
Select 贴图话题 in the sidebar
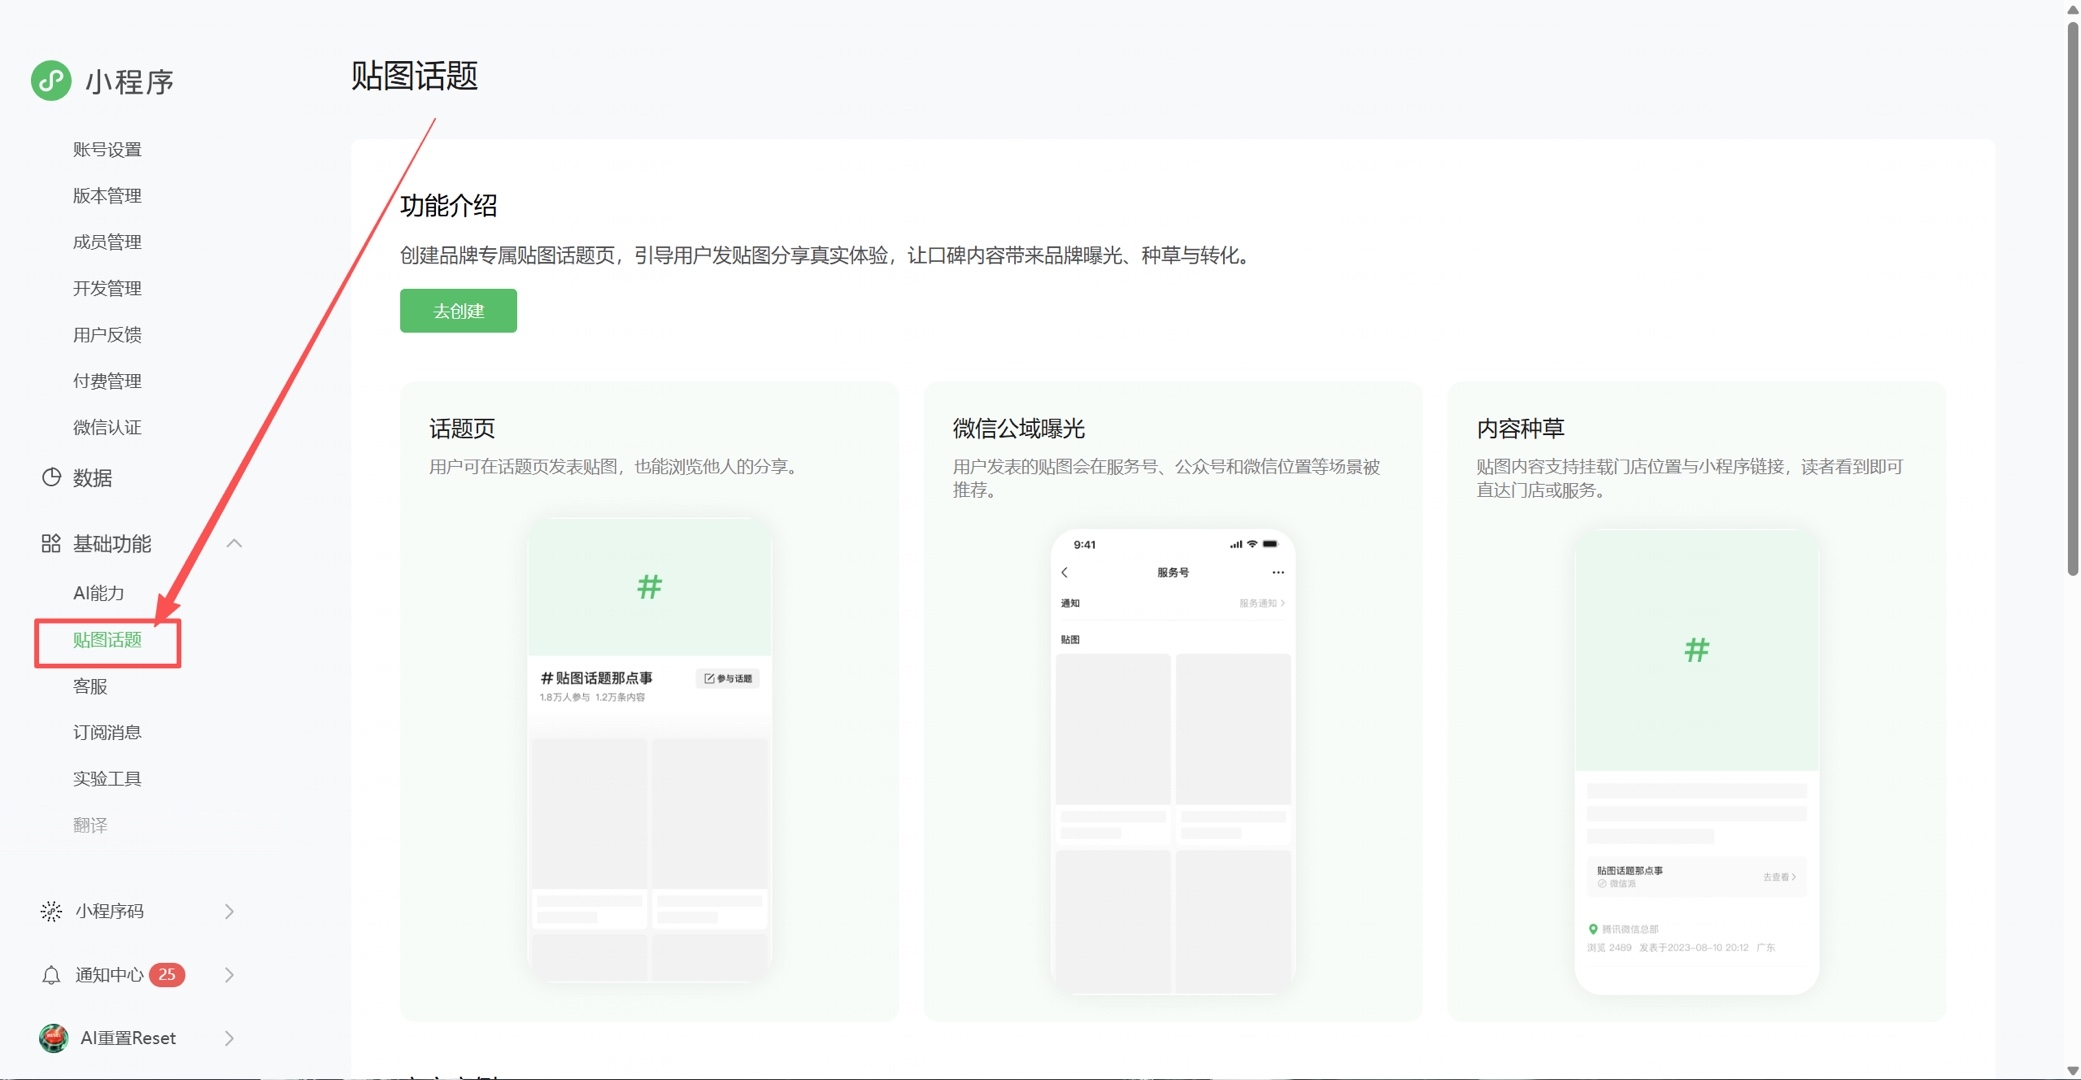107,640
